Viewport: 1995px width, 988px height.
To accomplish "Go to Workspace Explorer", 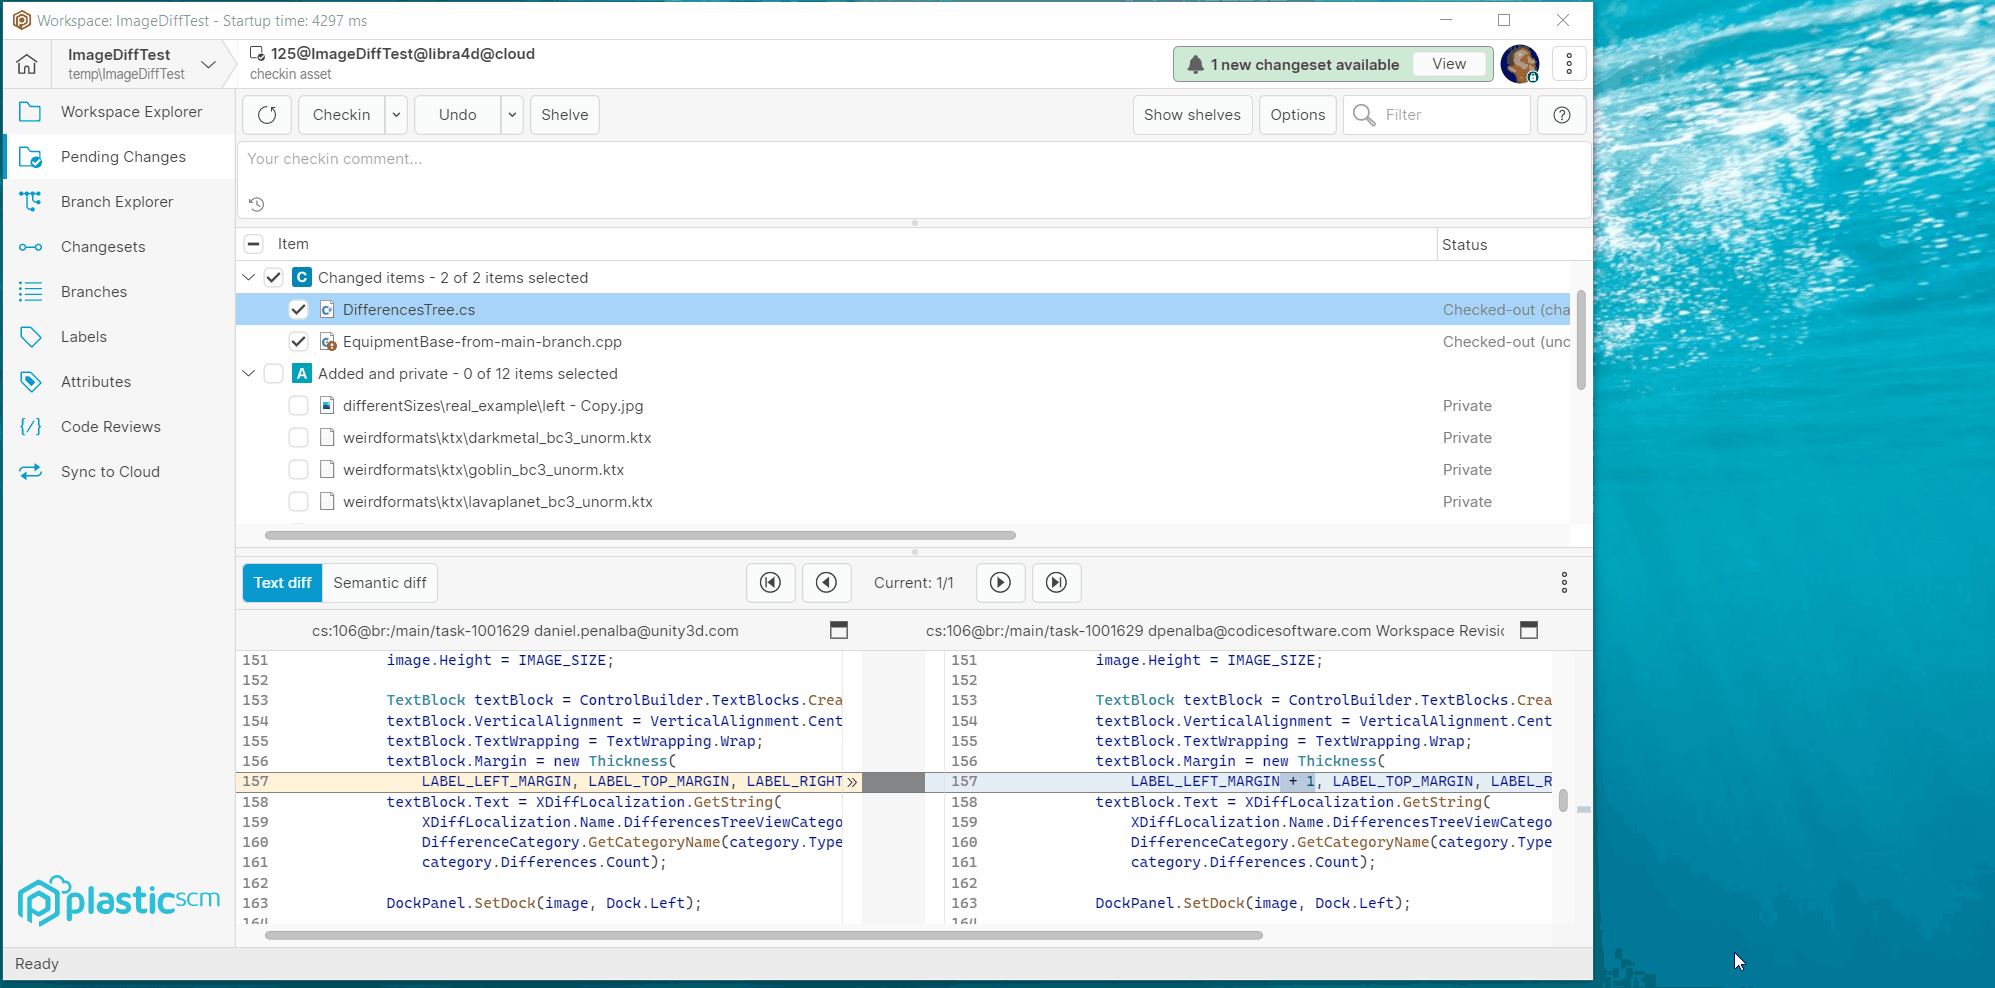I will (x=130, y=111).
